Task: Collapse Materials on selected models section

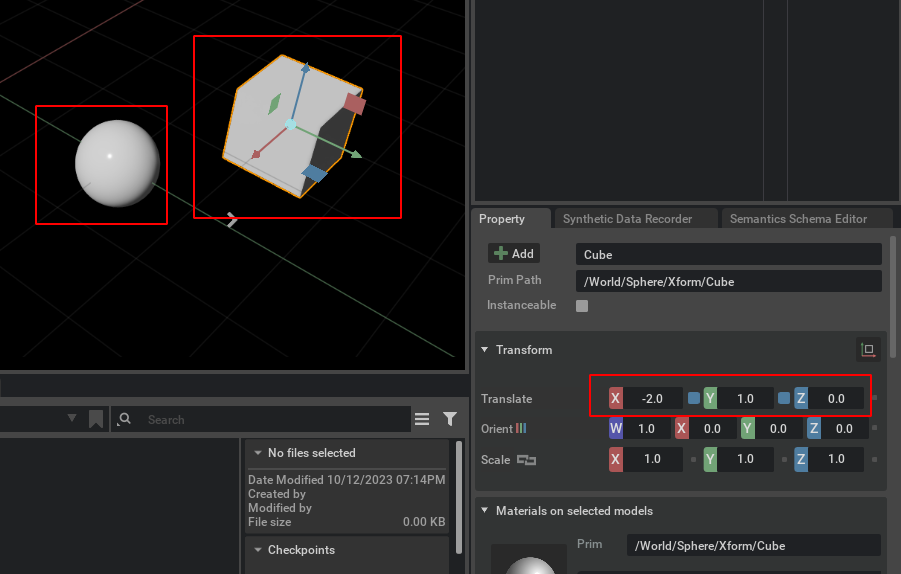Action: pos(484,510)
